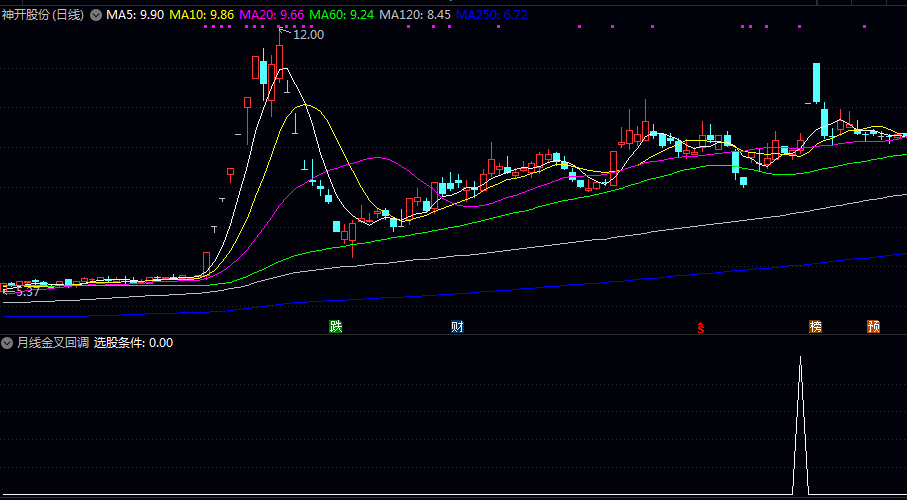907x500 pixels.
Task: Click the 选股条件 value label
Action: click(133, 342)
